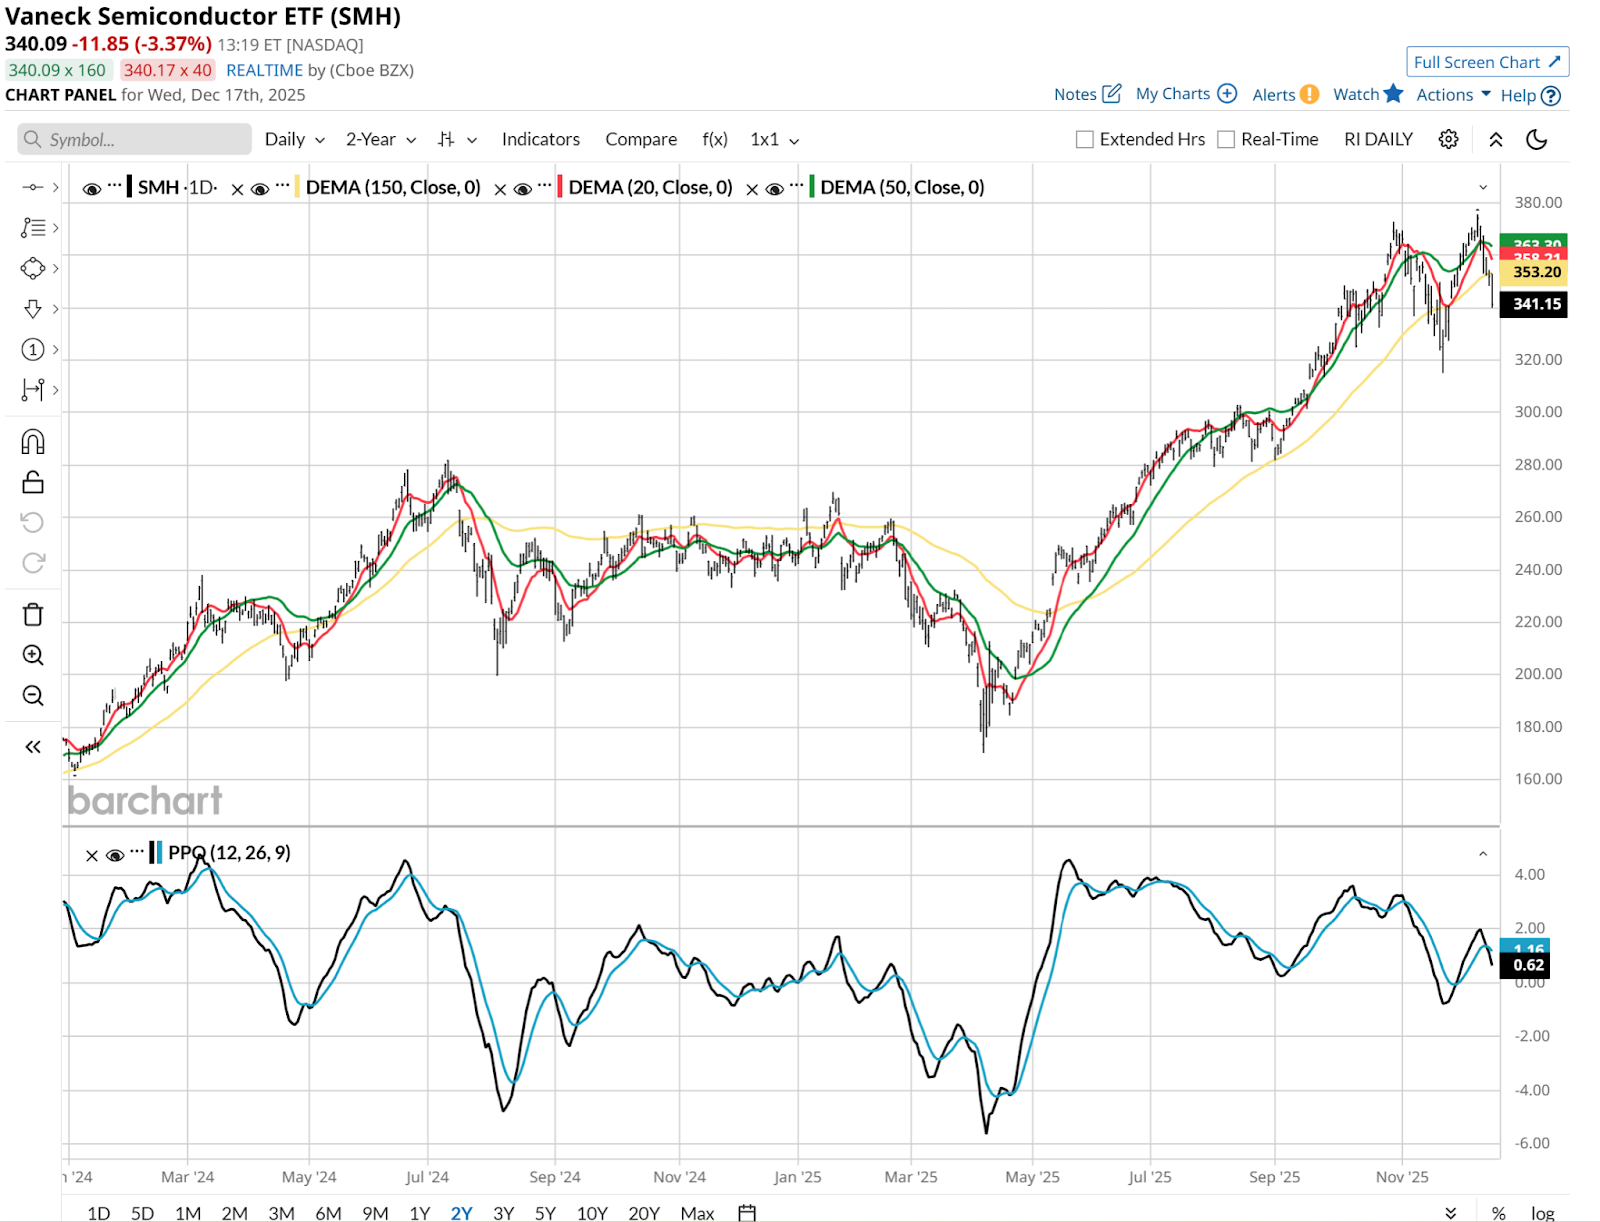The width and height of the screenshot is (1600, 1222).
Task: Enable the Extended Hrs checkbox
Action: 1084,140
